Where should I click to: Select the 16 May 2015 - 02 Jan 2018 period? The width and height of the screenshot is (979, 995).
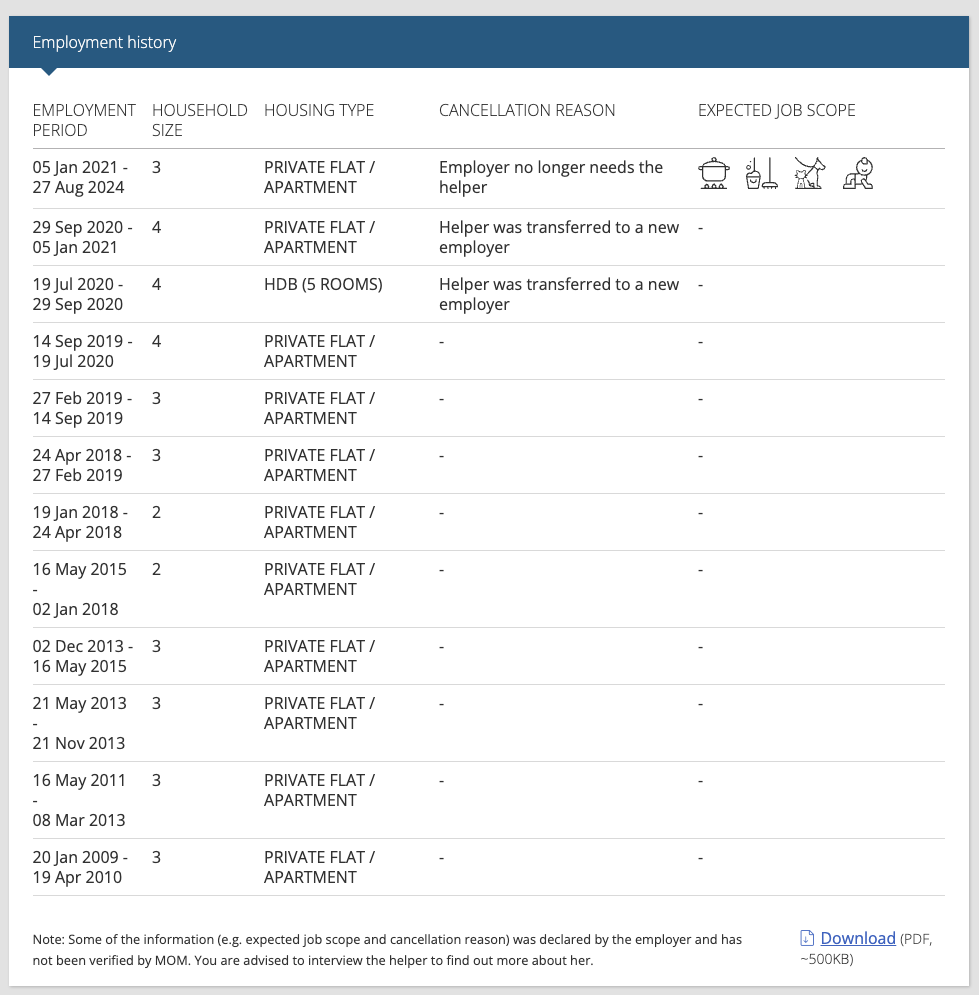(x=79, y=589)
